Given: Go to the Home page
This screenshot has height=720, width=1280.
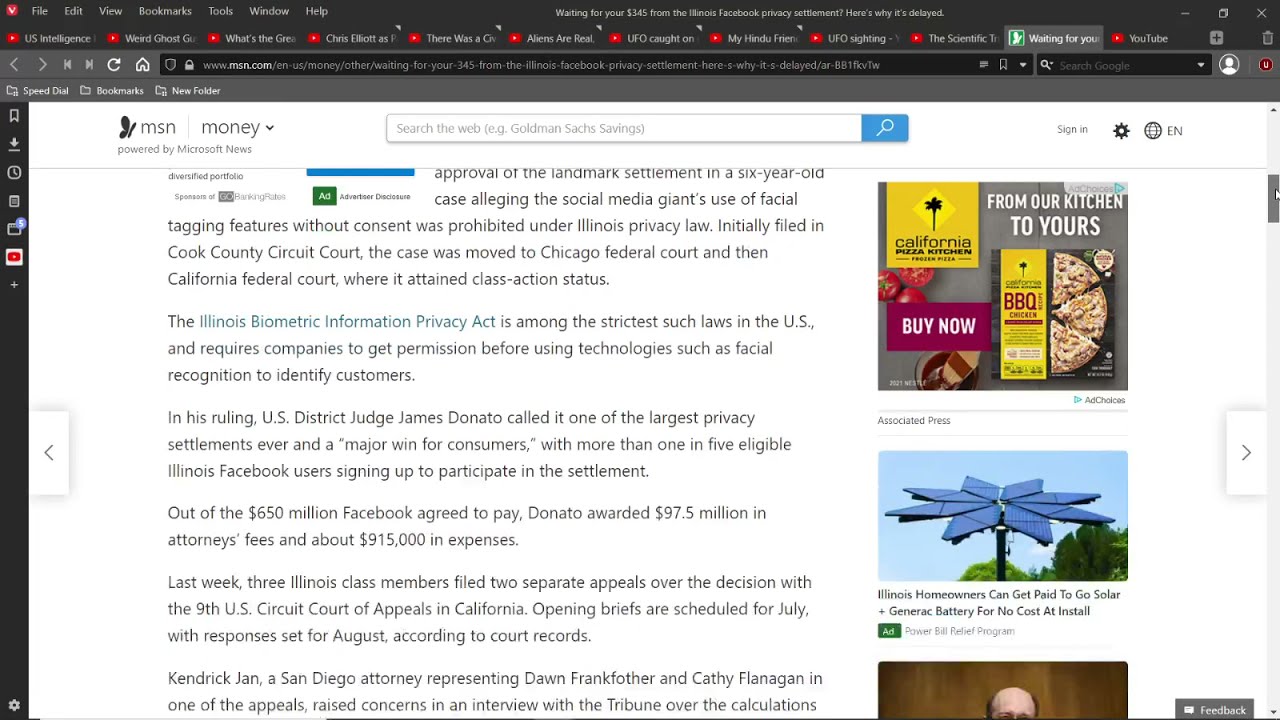Looking at the screenshot, I should [142, 64].
